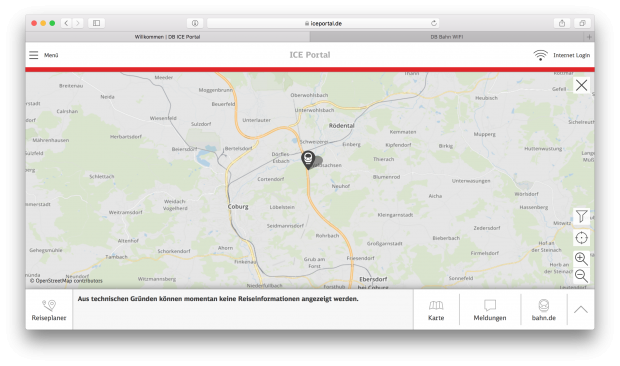Open Meldungen notifications
The image size is (620, 366).
pyautogui.click(x=490, y=310)
